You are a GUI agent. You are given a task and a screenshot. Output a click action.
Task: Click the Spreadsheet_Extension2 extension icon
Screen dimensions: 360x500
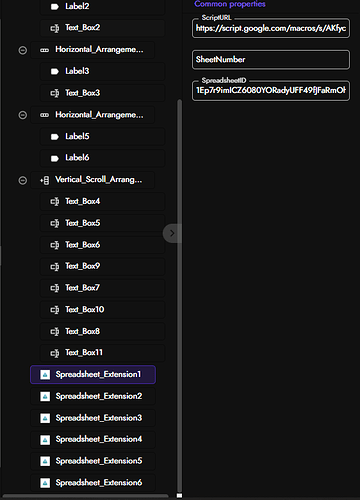(45, 396)
